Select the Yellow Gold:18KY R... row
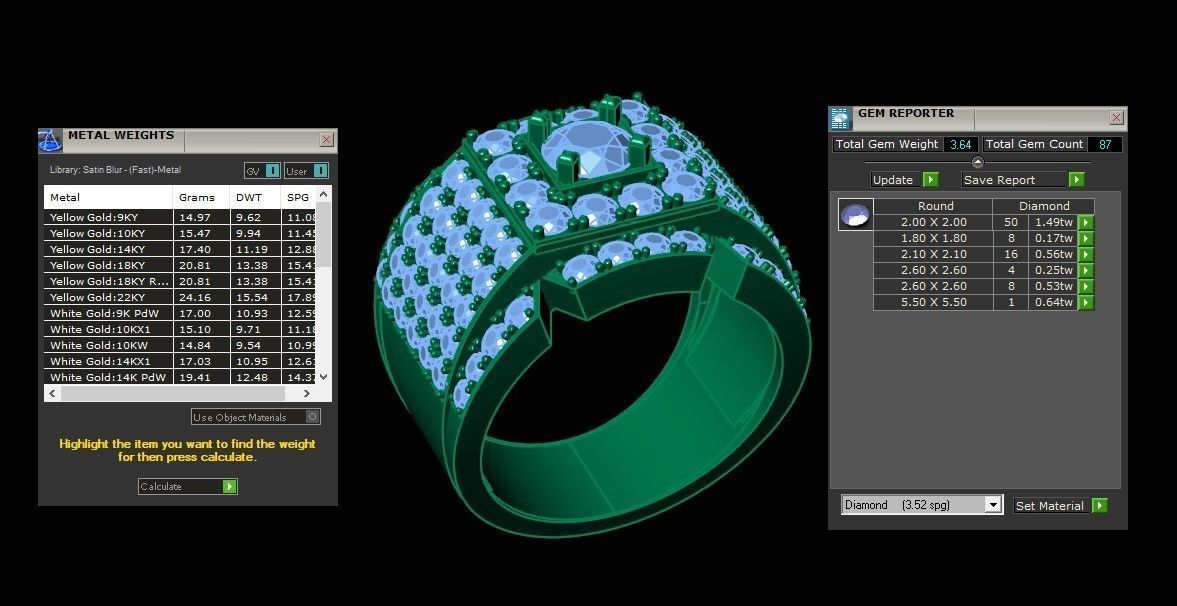Viewport: 1177px width, 606px height. (x=180, y=282)
